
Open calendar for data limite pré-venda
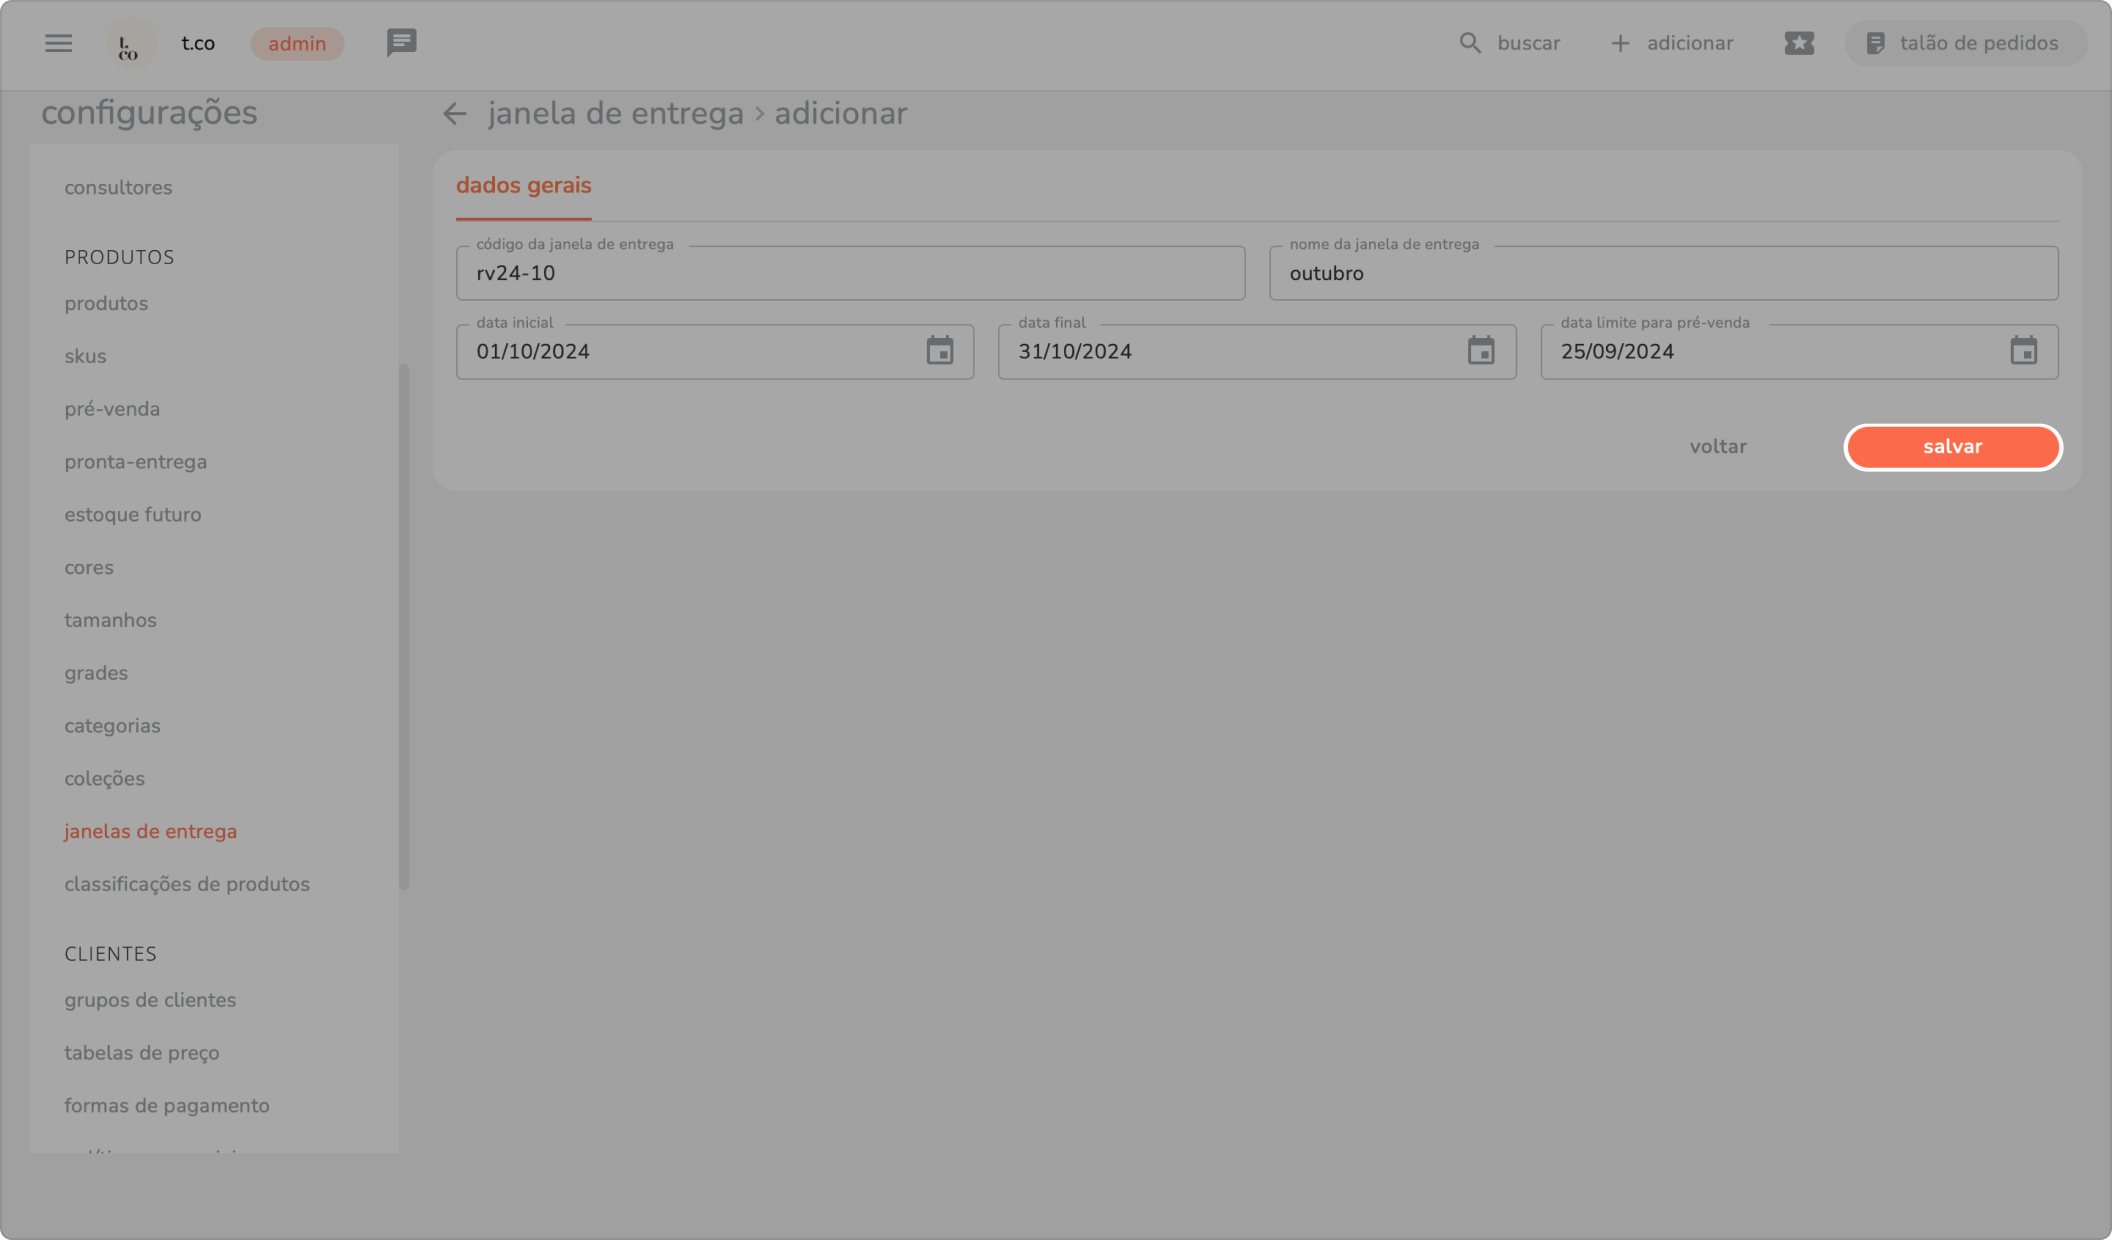point(2023,351)
